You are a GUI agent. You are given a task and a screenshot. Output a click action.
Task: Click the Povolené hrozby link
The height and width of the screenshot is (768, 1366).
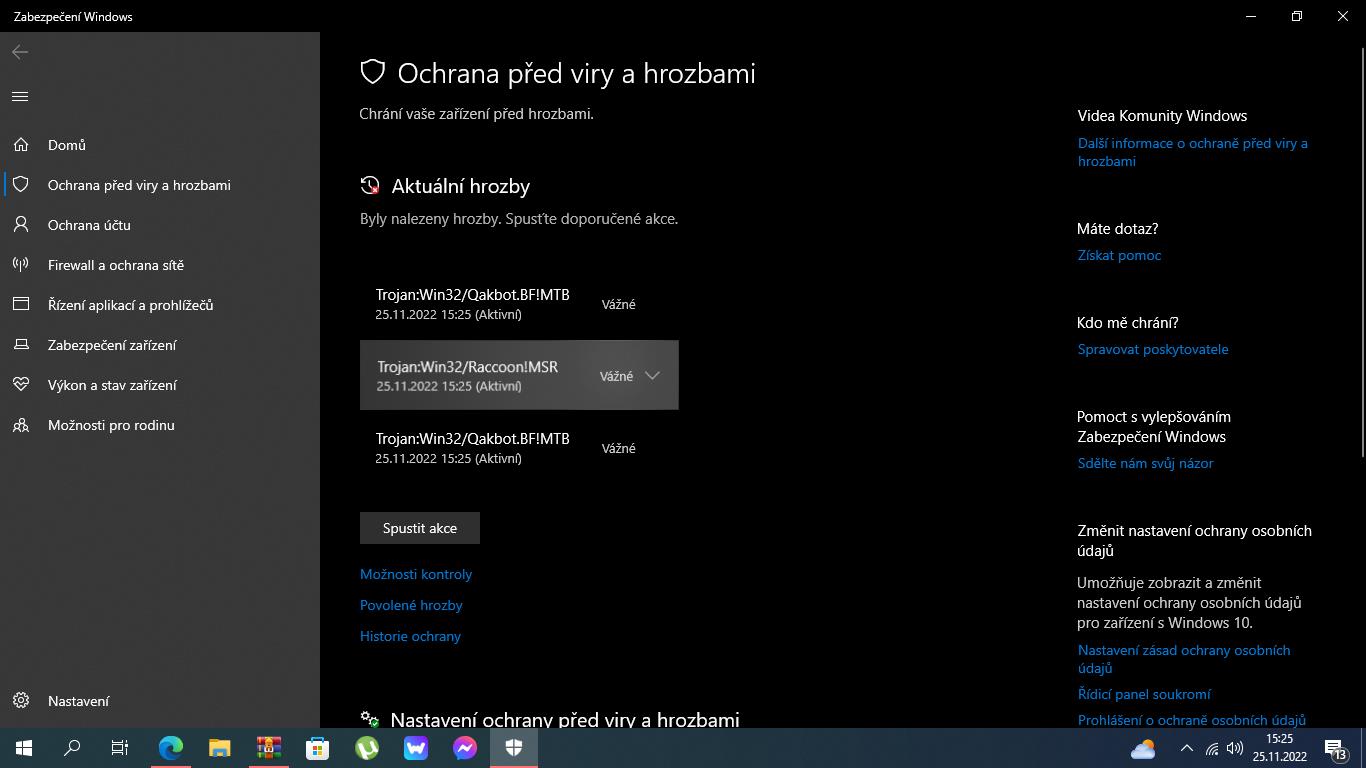point(411,605)
